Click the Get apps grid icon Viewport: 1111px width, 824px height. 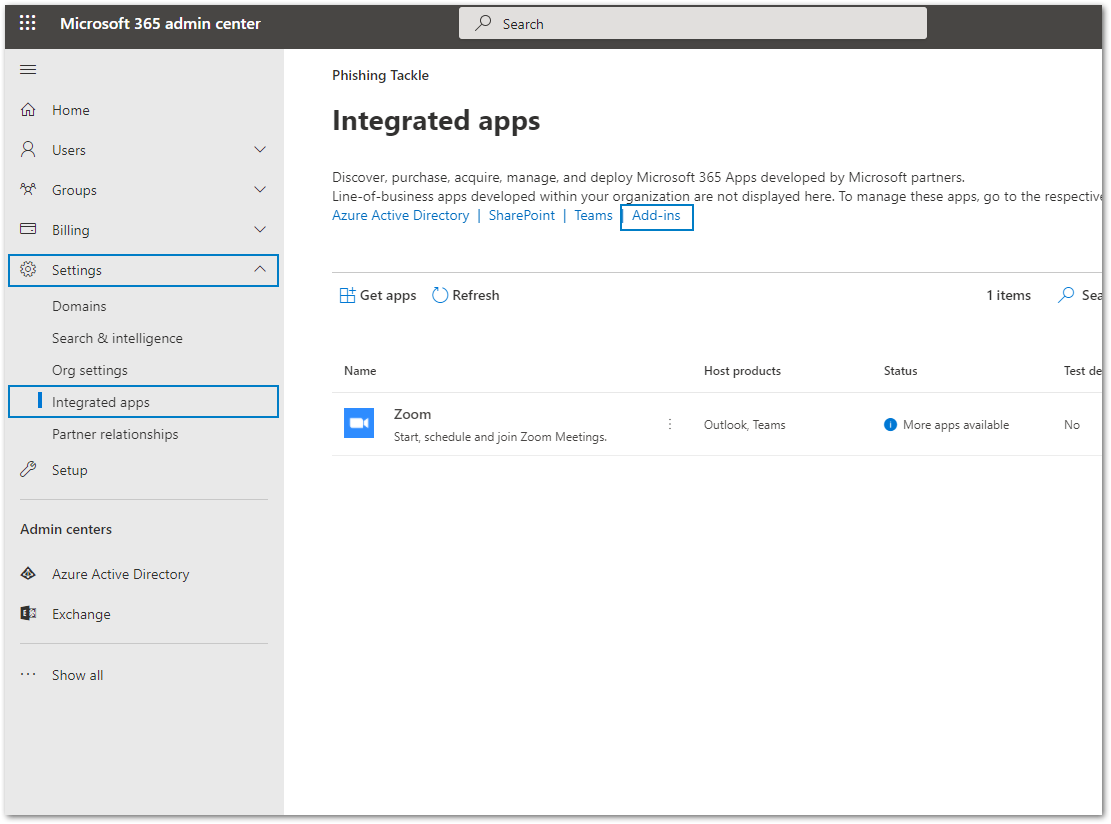[x=347, y=295]
